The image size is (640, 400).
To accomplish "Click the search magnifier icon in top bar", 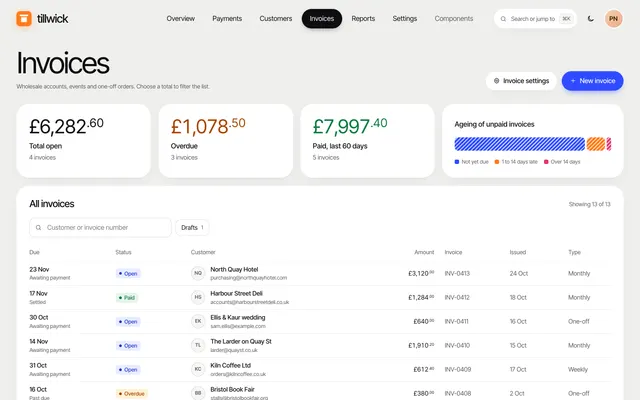I will pyautogui.click(x=503, y=19).
